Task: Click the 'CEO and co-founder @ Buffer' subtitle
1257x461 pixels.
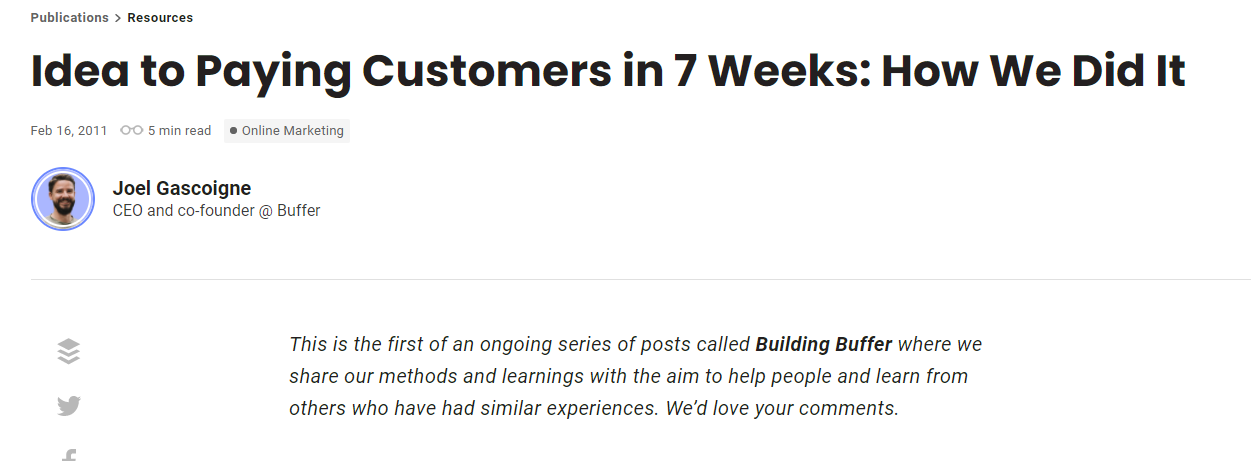Action: pyautogui.click(x=217, y=211)
